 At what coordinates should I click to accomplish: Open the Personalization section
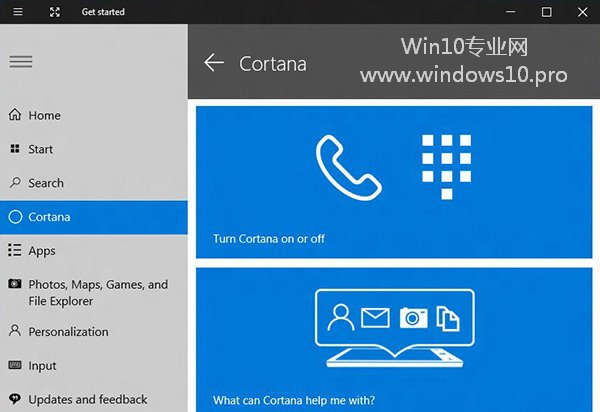(94, 332)
